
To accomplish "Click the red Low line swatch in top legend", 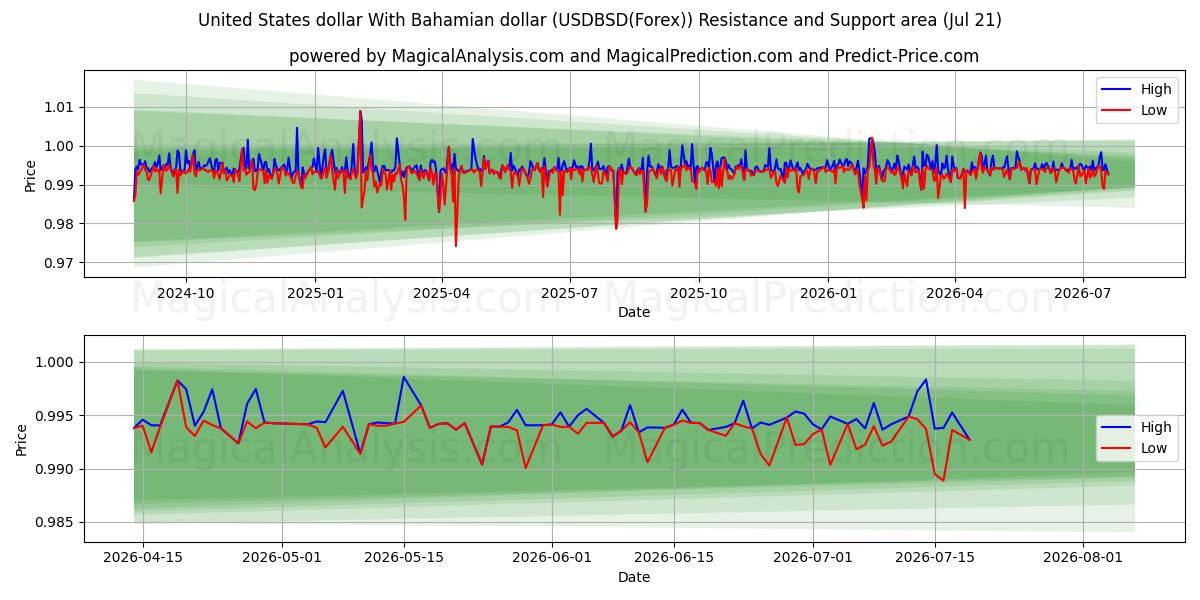I will click(1117, 111).
